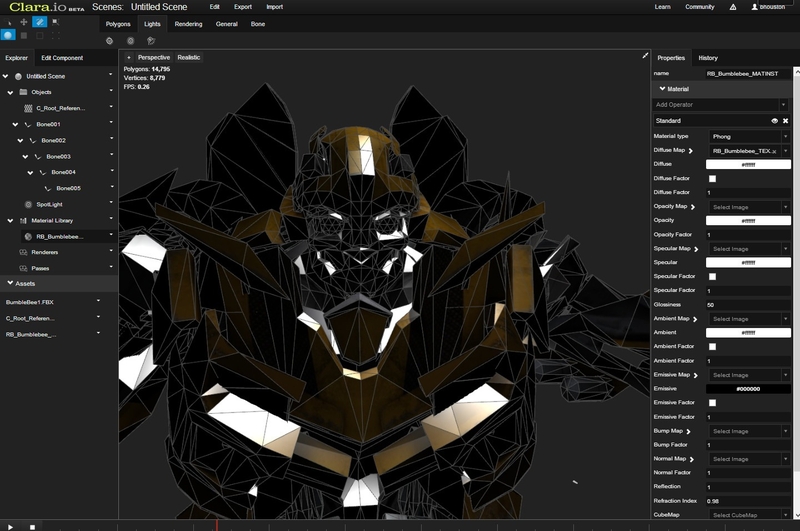This screenshot has width=800, height=531.
Task: Remove the Standard operator with X icon
Action: pos(786,121)
